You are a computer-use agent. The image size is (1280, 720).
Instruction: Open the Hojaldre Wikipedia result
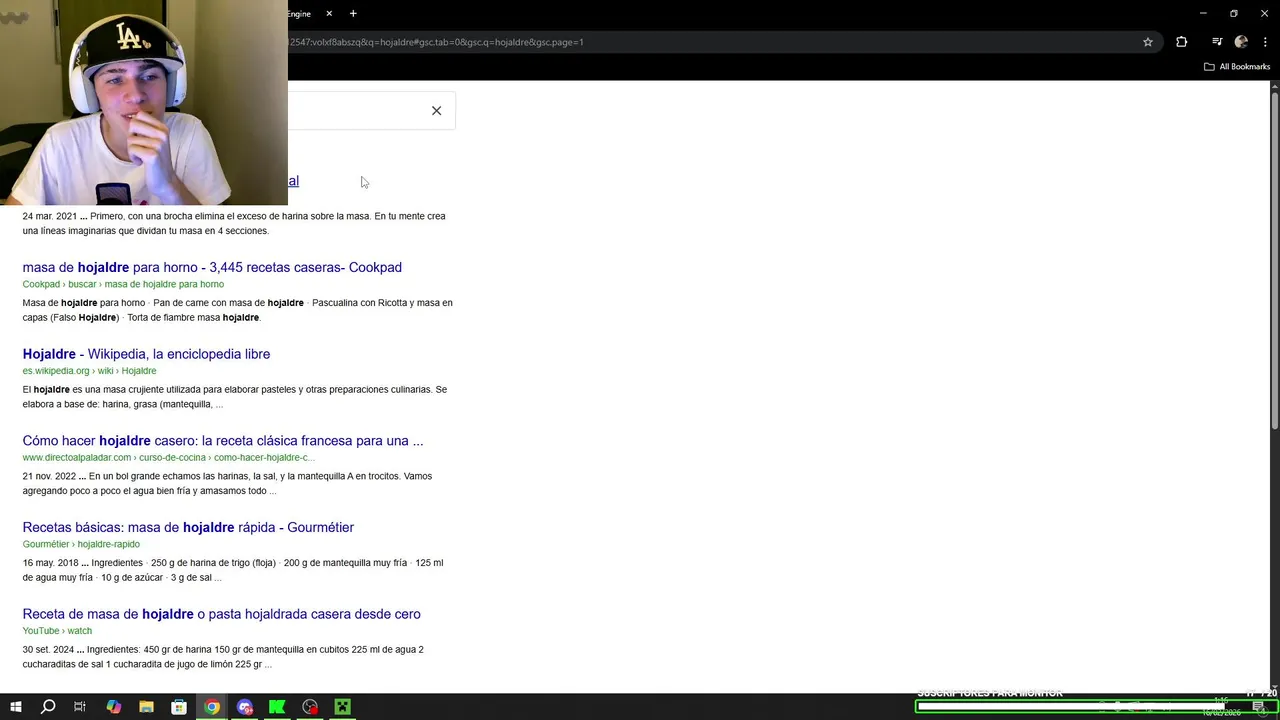[x=146, y=354]
